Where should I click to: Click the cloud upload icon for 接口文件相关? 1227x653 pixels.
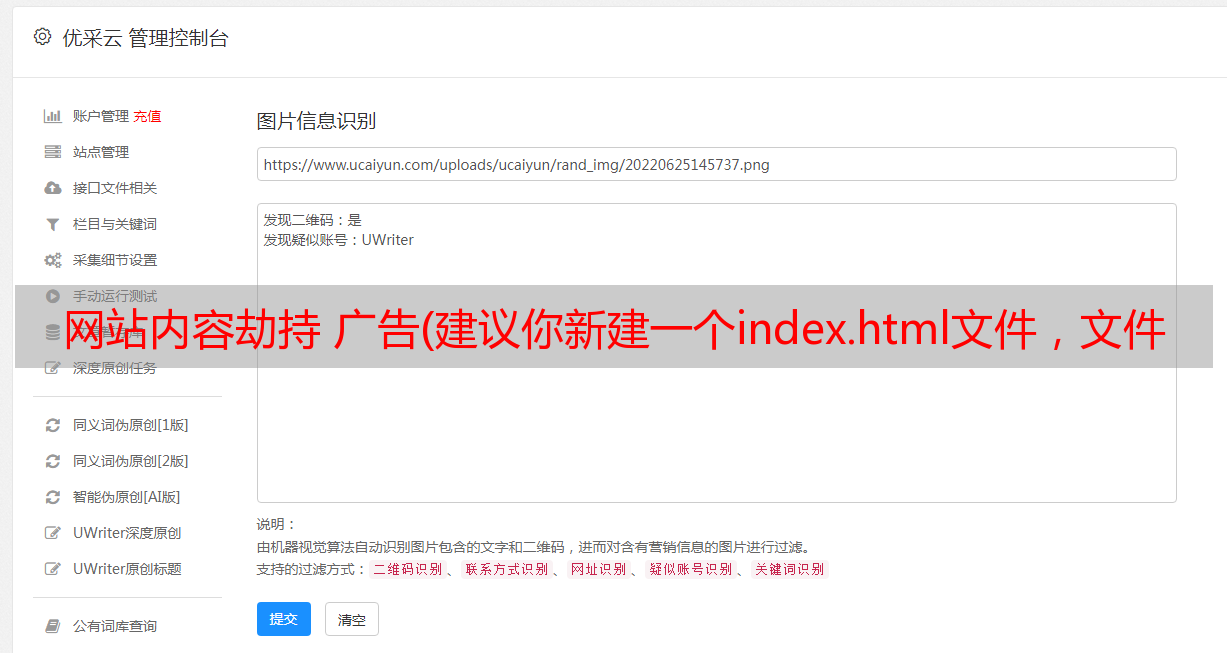(x=53, y=188)
